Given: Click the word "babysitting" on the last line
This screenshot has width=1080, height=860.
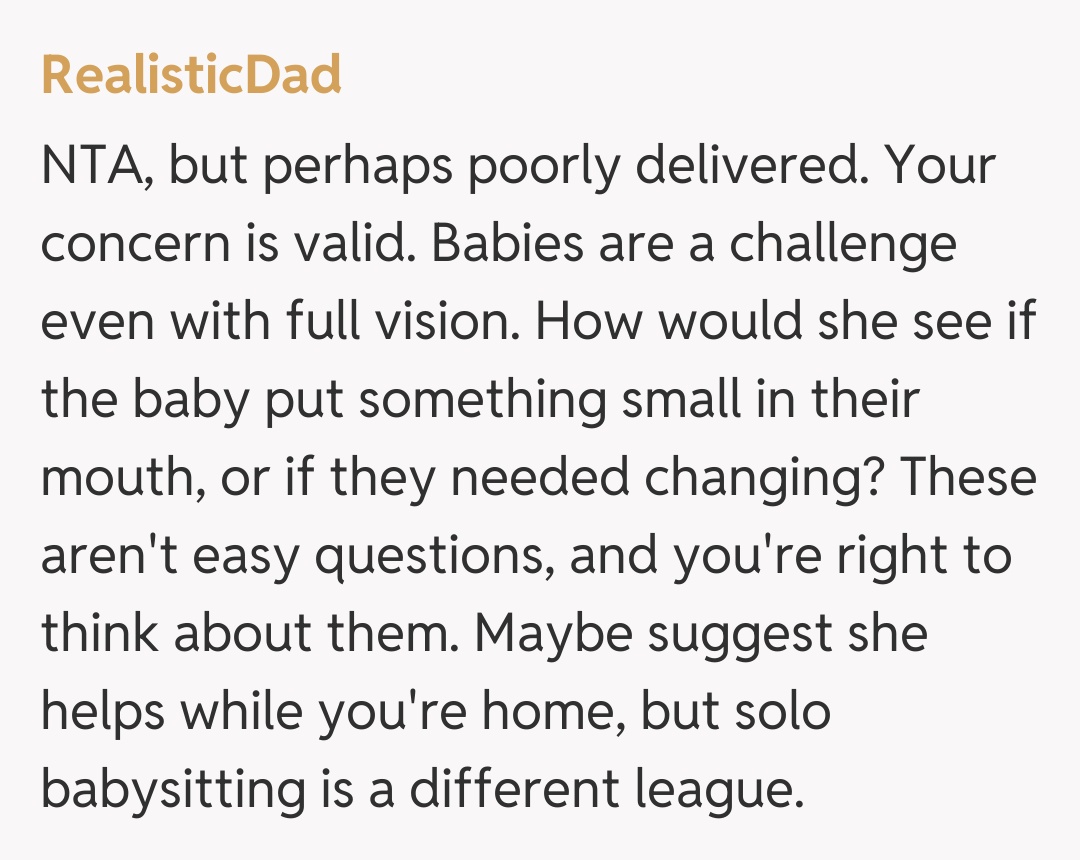Looking at the screenshot, I should click(x=173, y=790).
